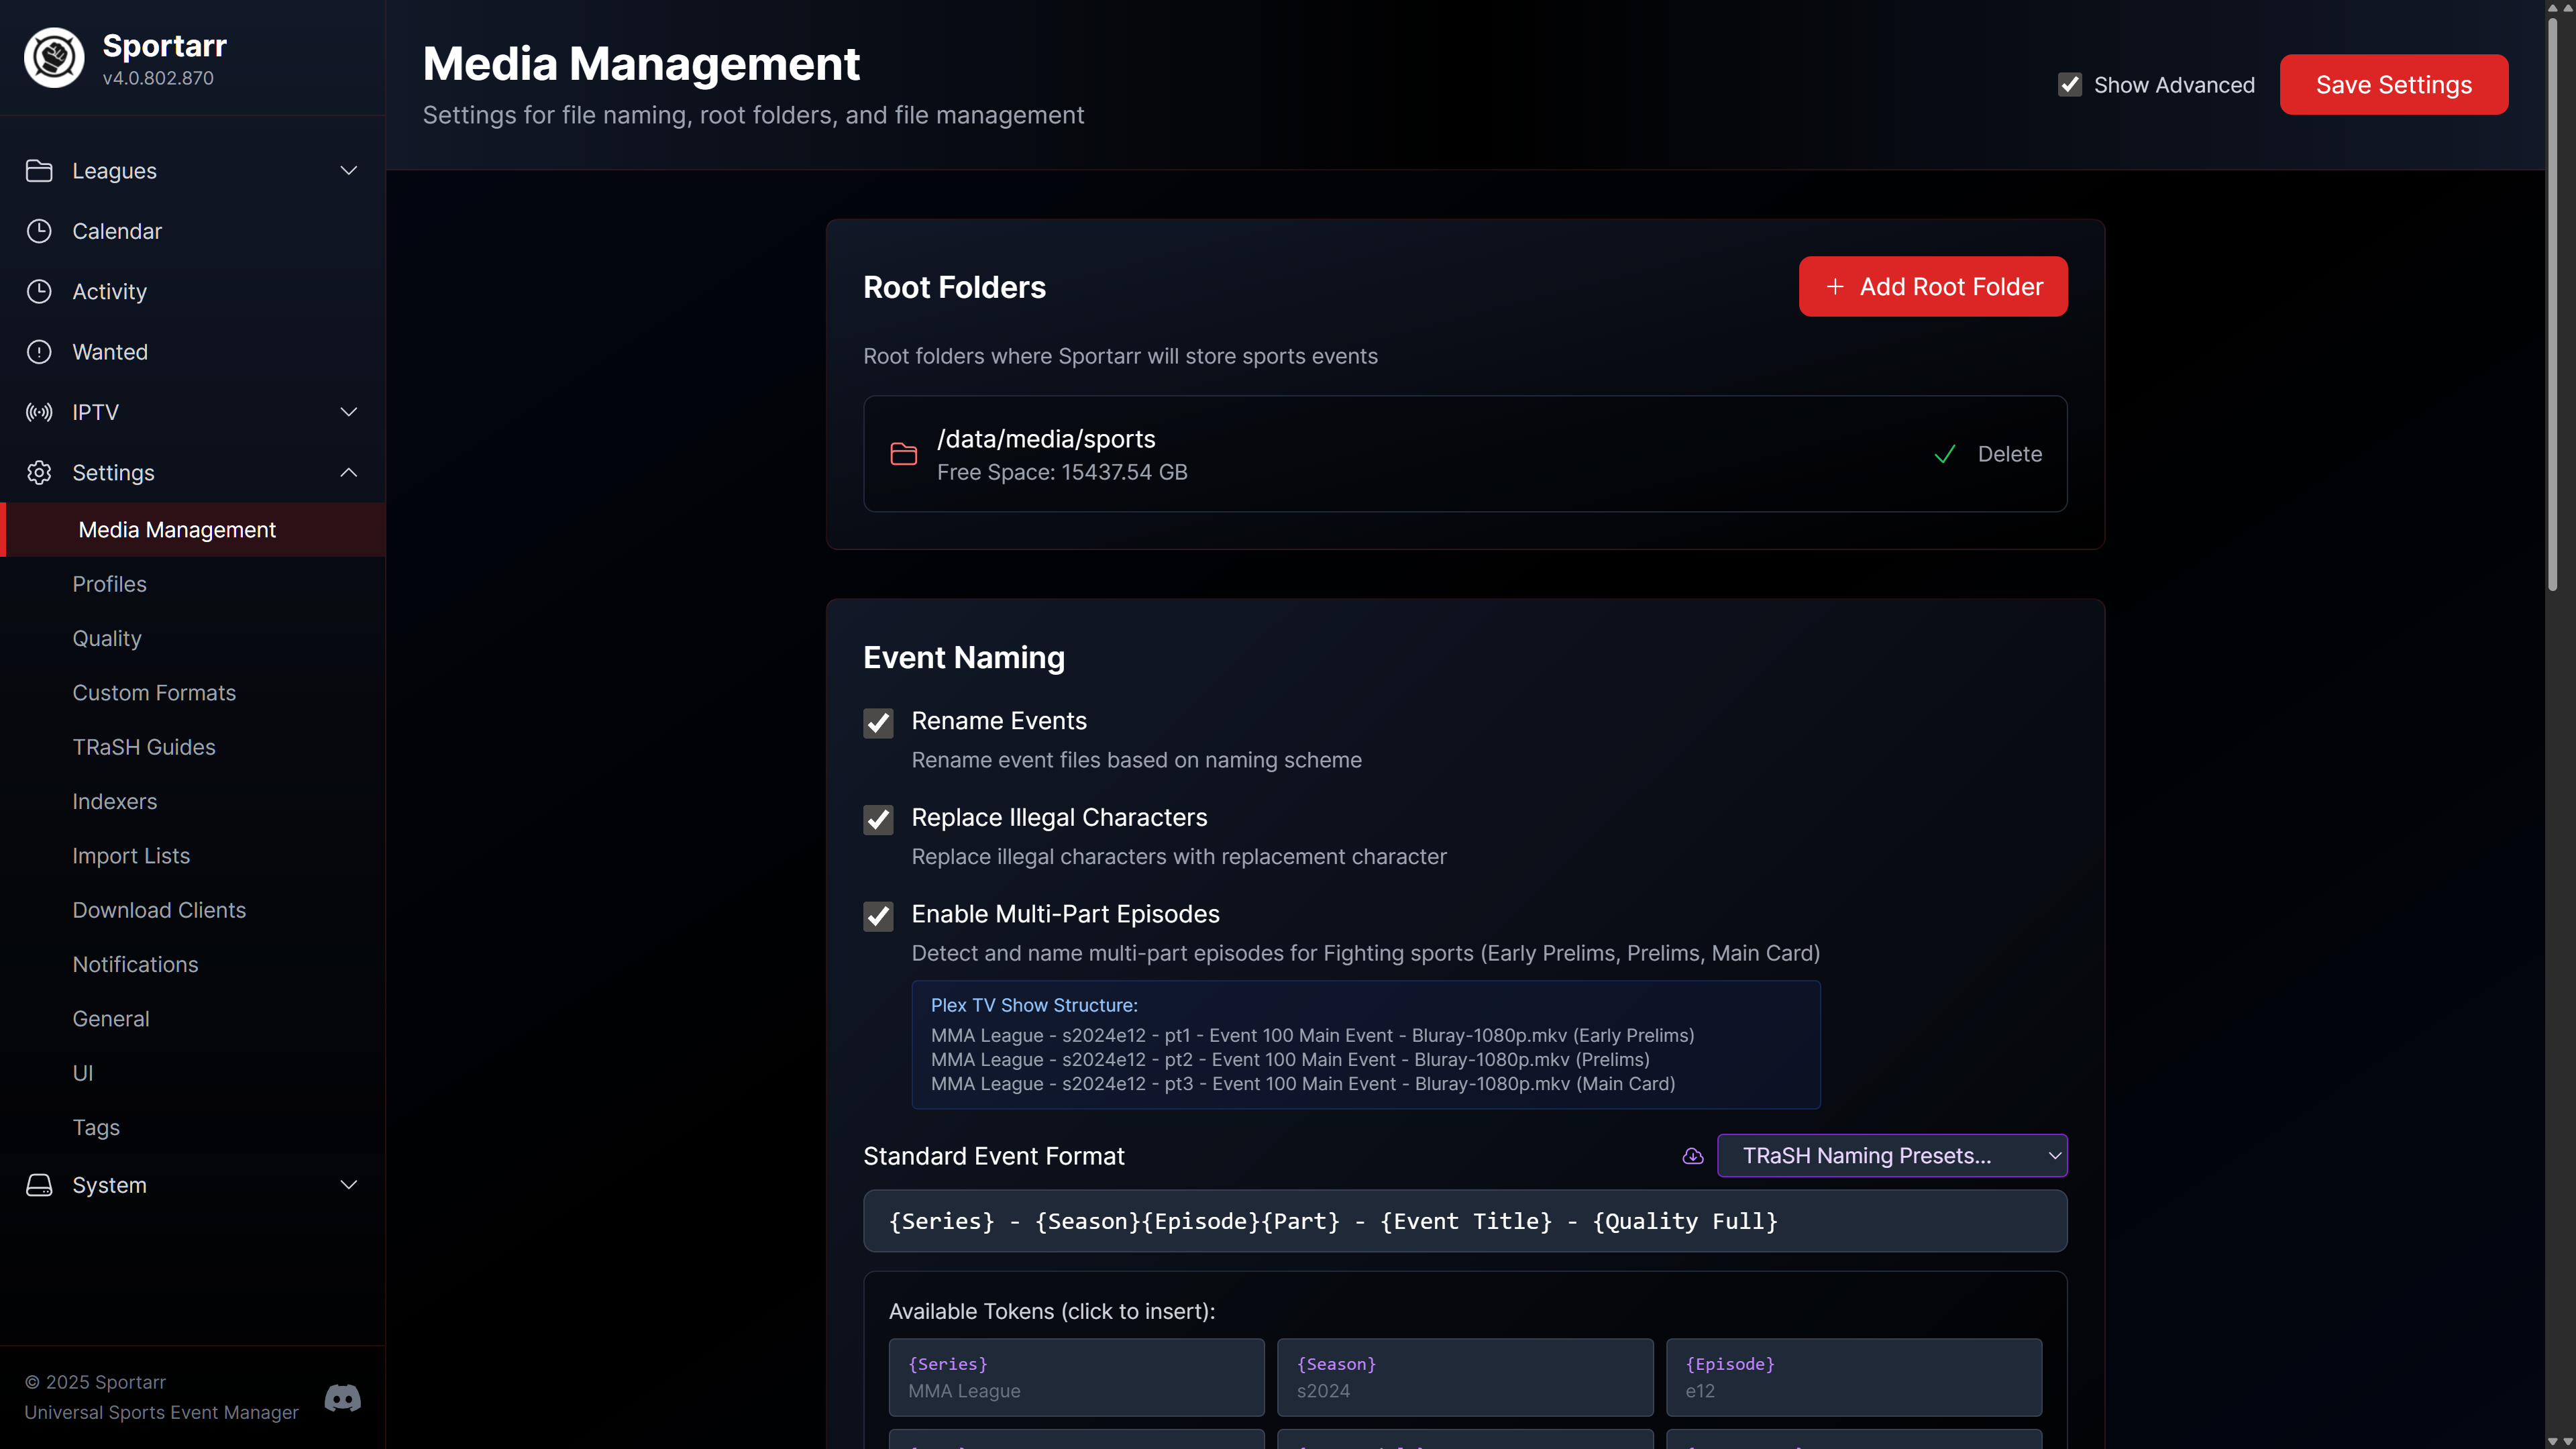
Task: Open the Tags settings page
Action: coord(193,1127)
